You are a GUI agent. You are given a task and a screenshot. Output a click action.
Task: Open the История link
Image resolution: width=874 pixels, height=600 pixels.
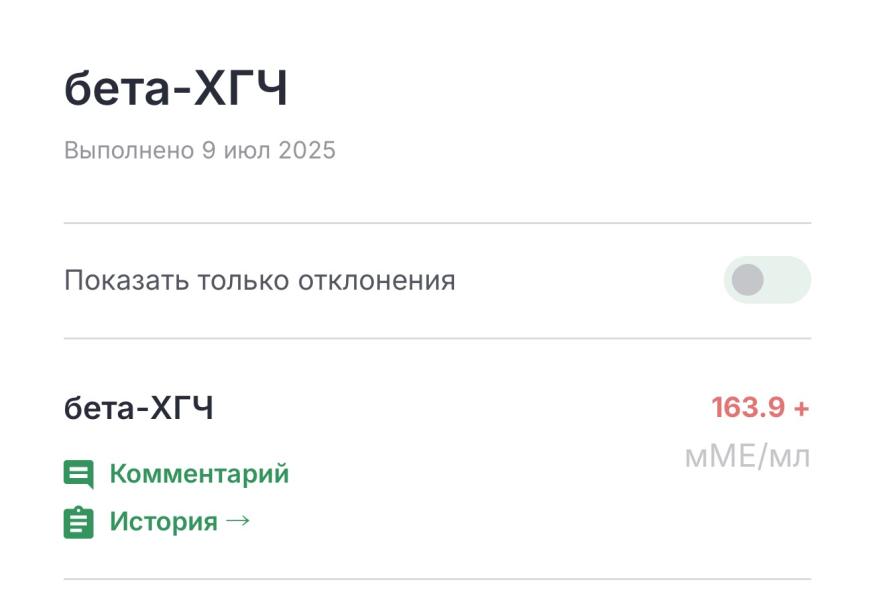click(163, 522)
